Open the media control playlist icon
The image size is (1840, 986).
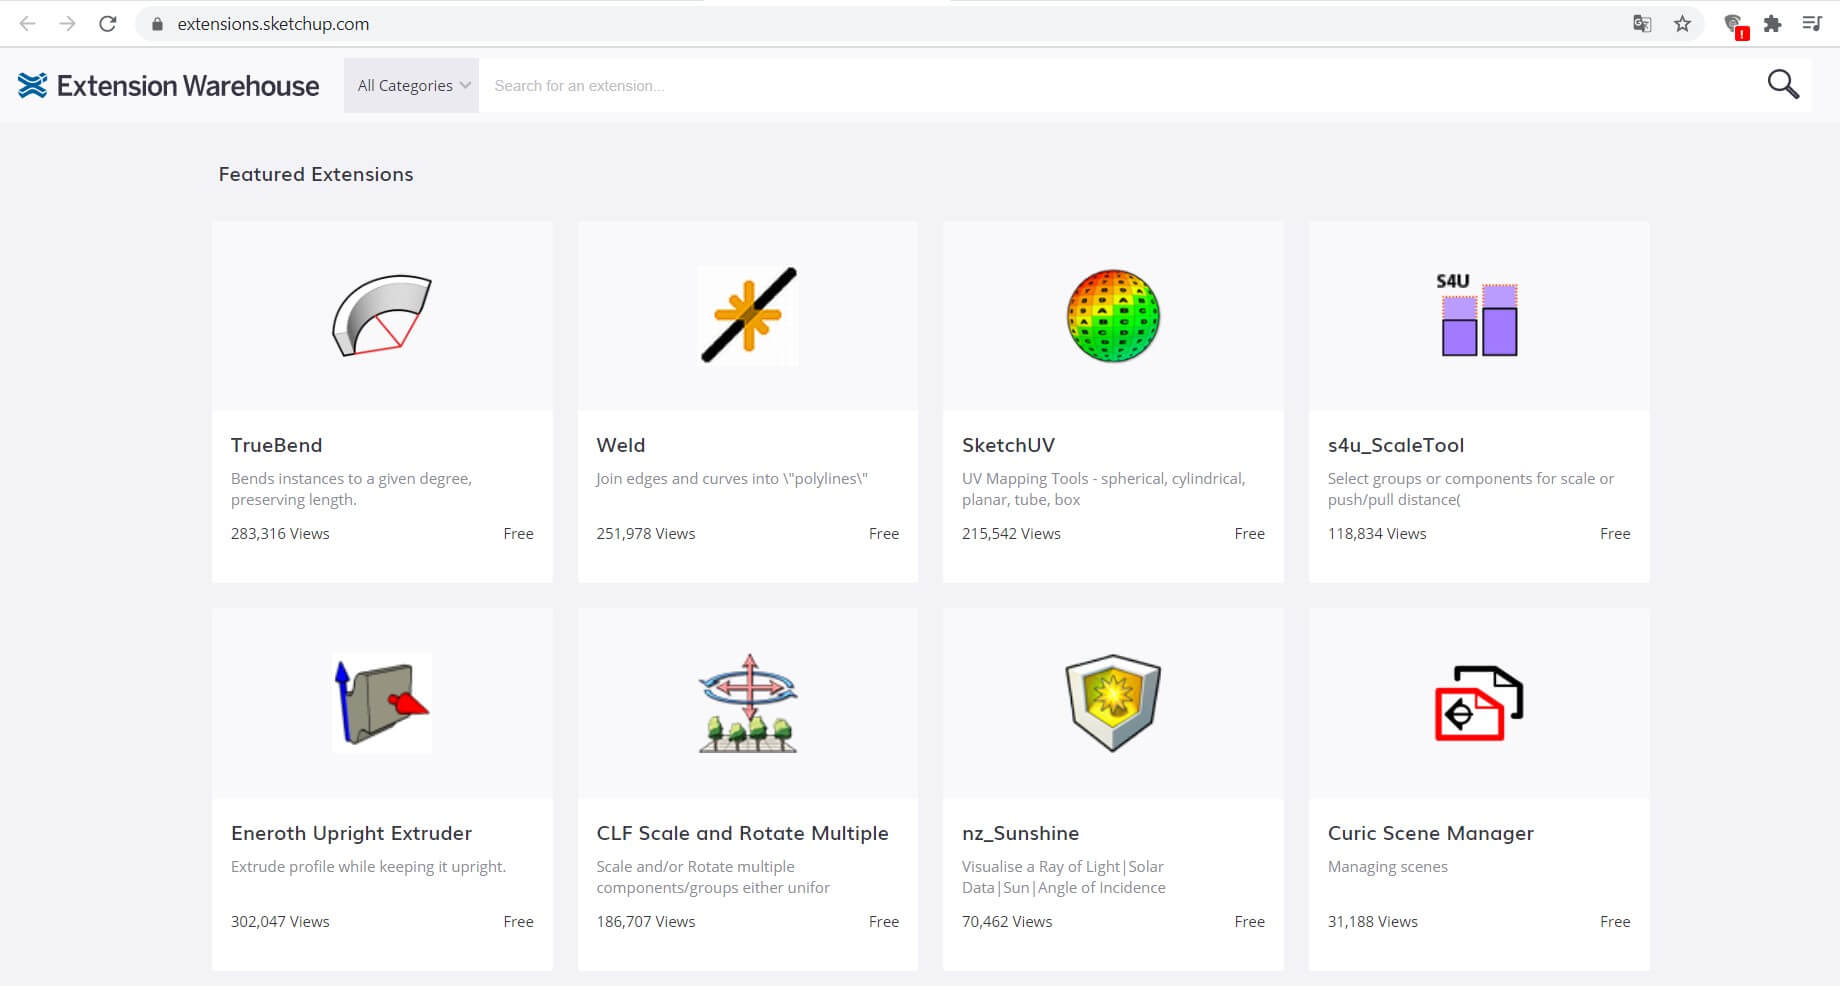[x=1812, y=23]
